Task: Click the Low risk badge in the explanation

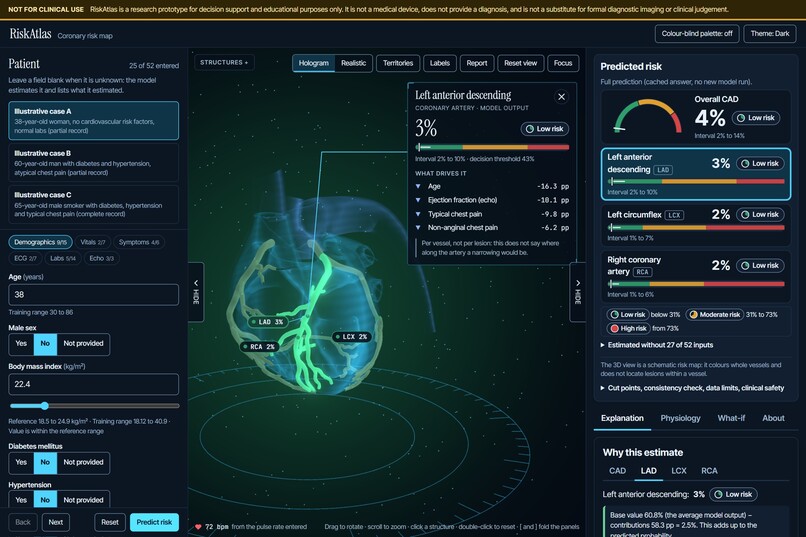Action: (733, 494)
